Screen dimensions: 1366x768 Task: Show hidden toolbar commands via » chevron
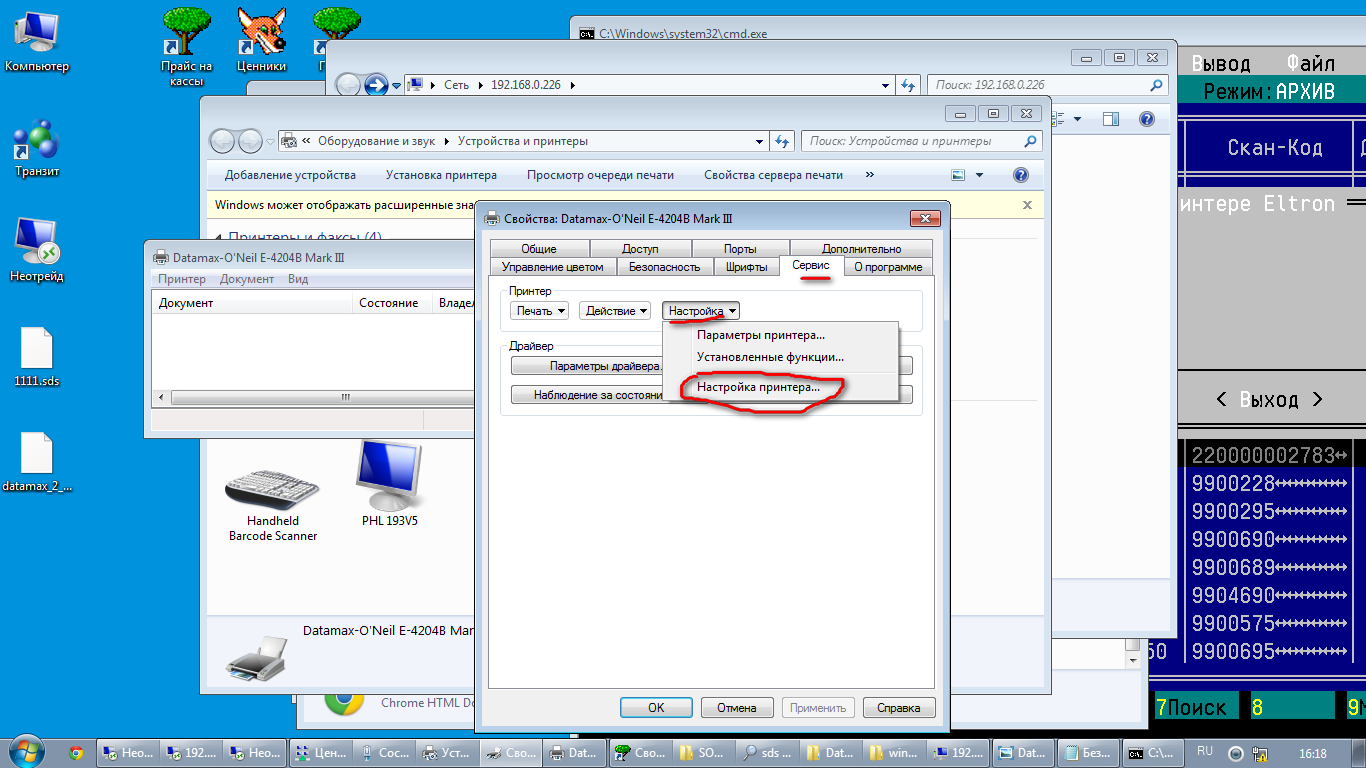(869, 175)
